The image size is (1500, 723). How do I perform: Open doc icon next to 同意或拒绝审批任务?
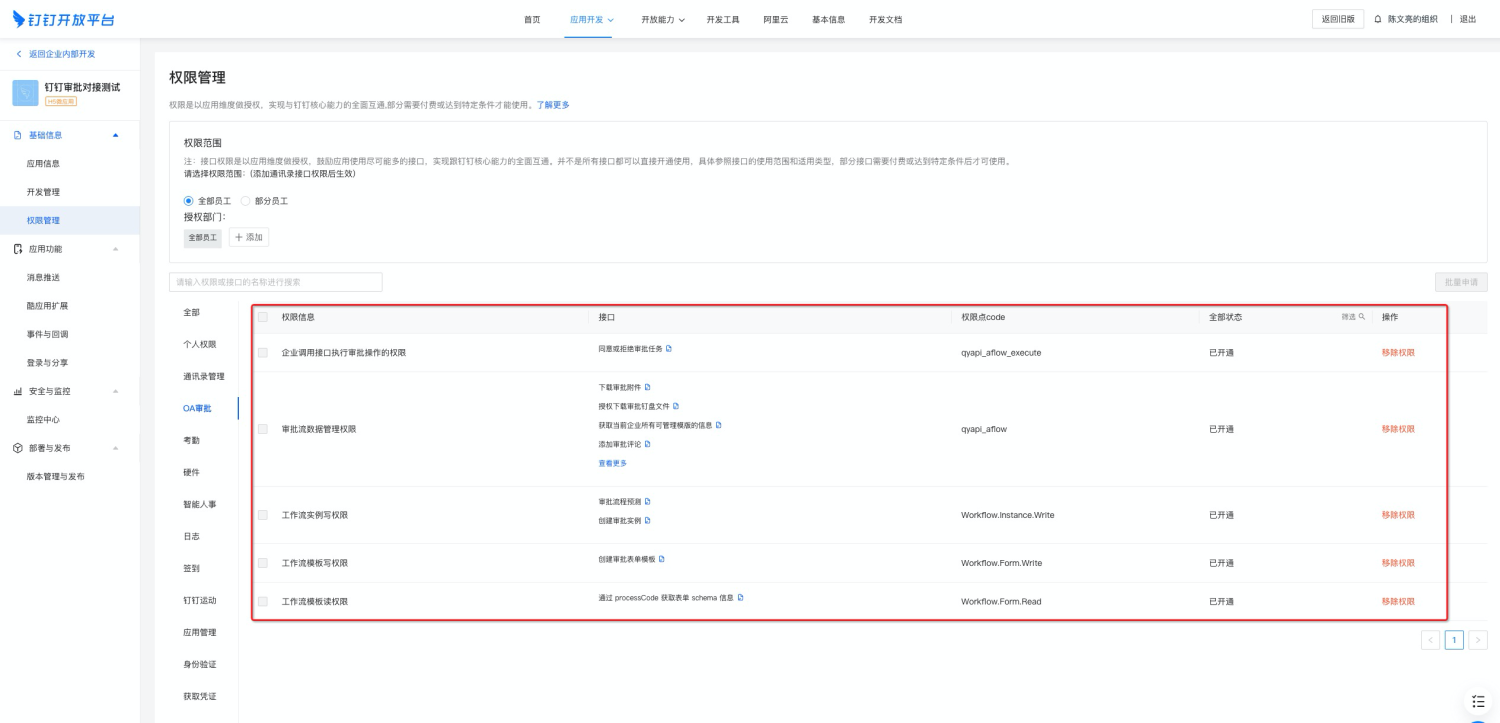click(669, 348)
